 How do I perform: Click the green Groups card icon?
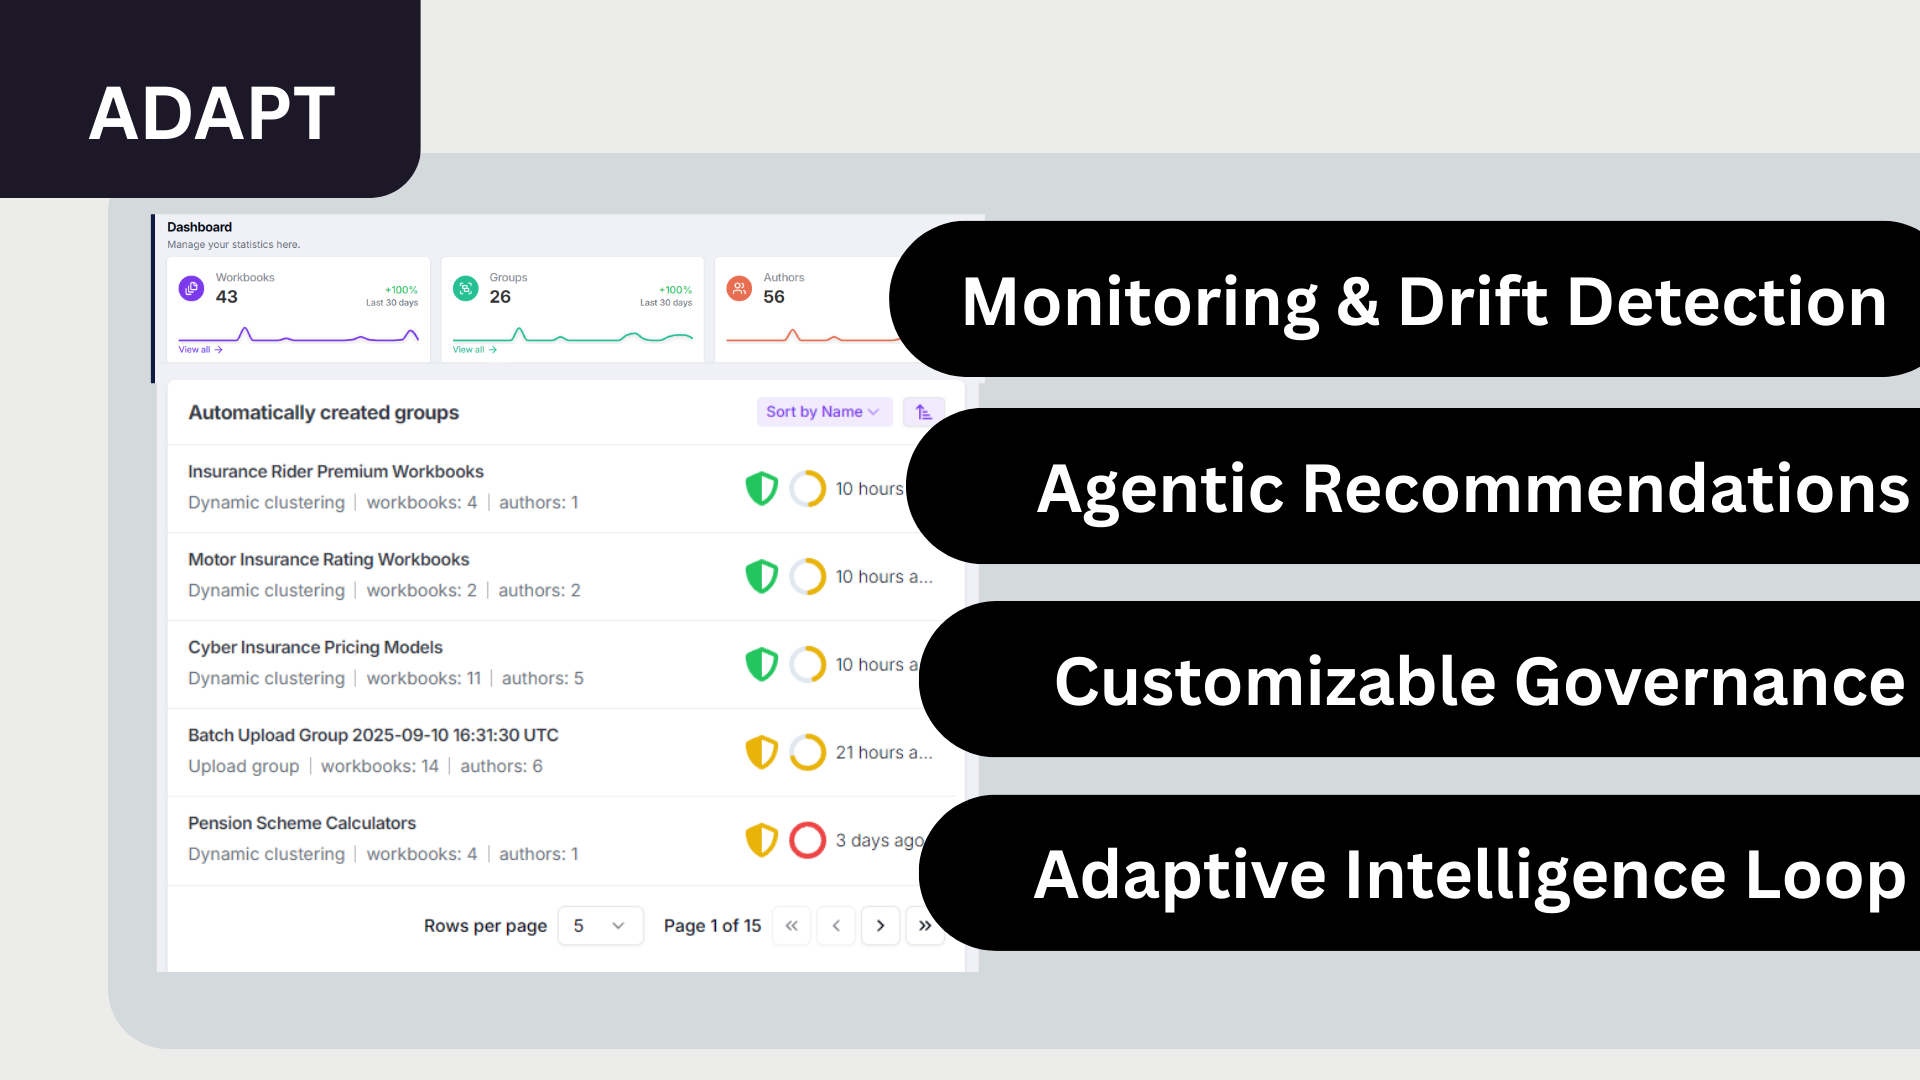pos(466,289)
